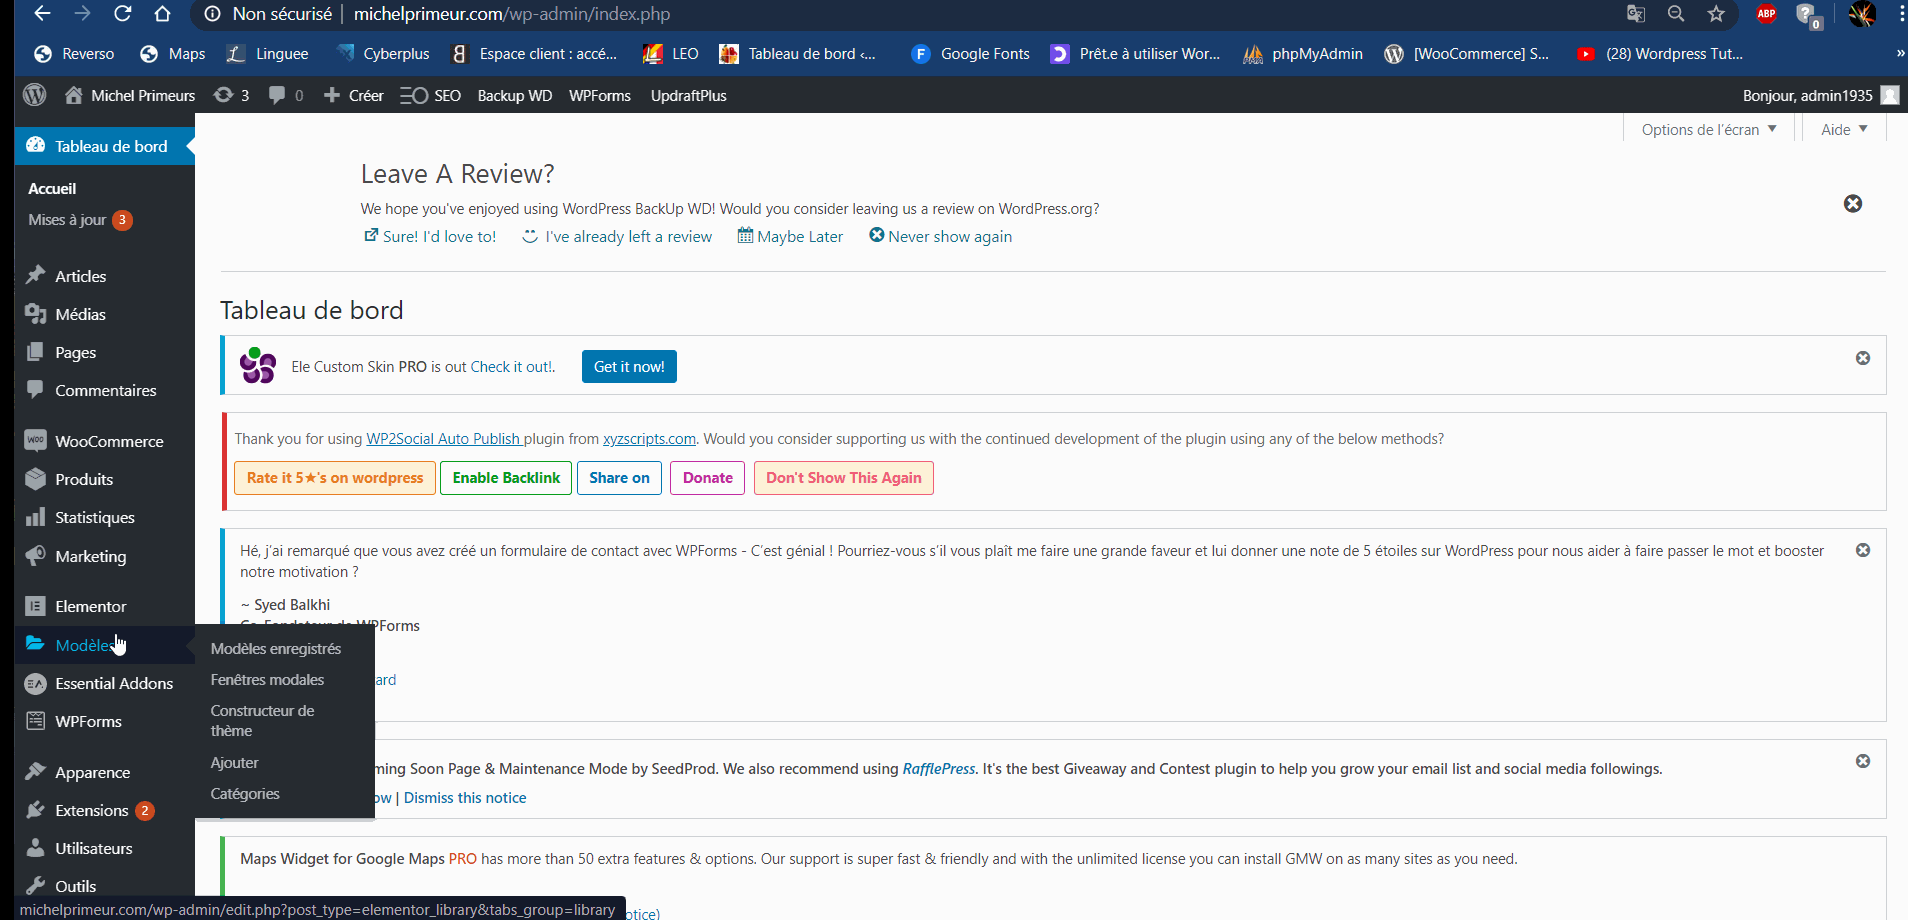Open the Commentaires icon menu

(36, 389)
